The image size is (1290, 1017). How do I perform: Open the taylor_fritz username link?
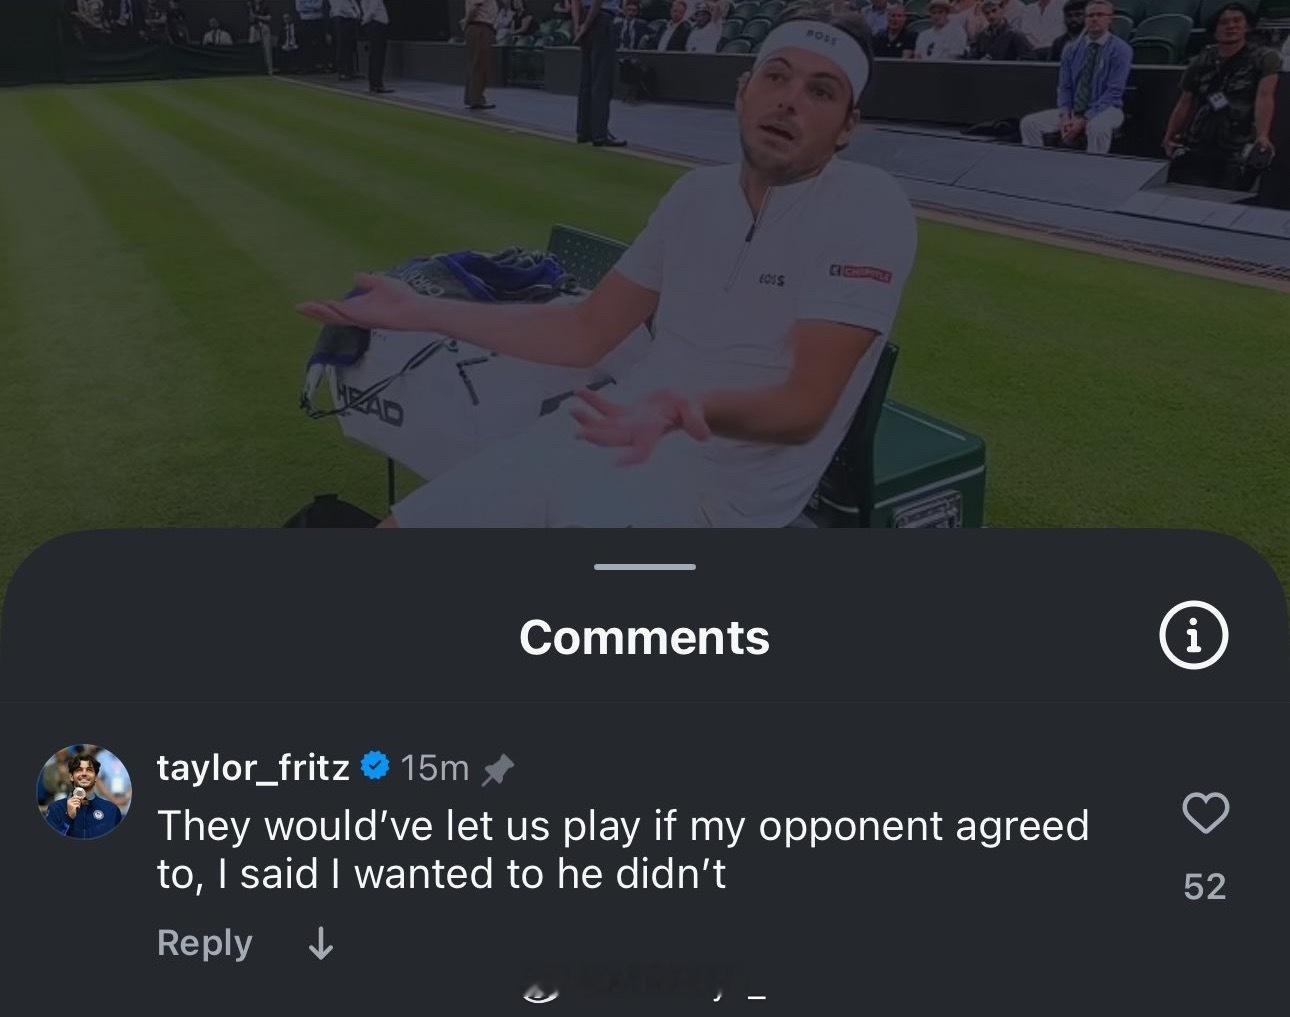pos(253,767)
